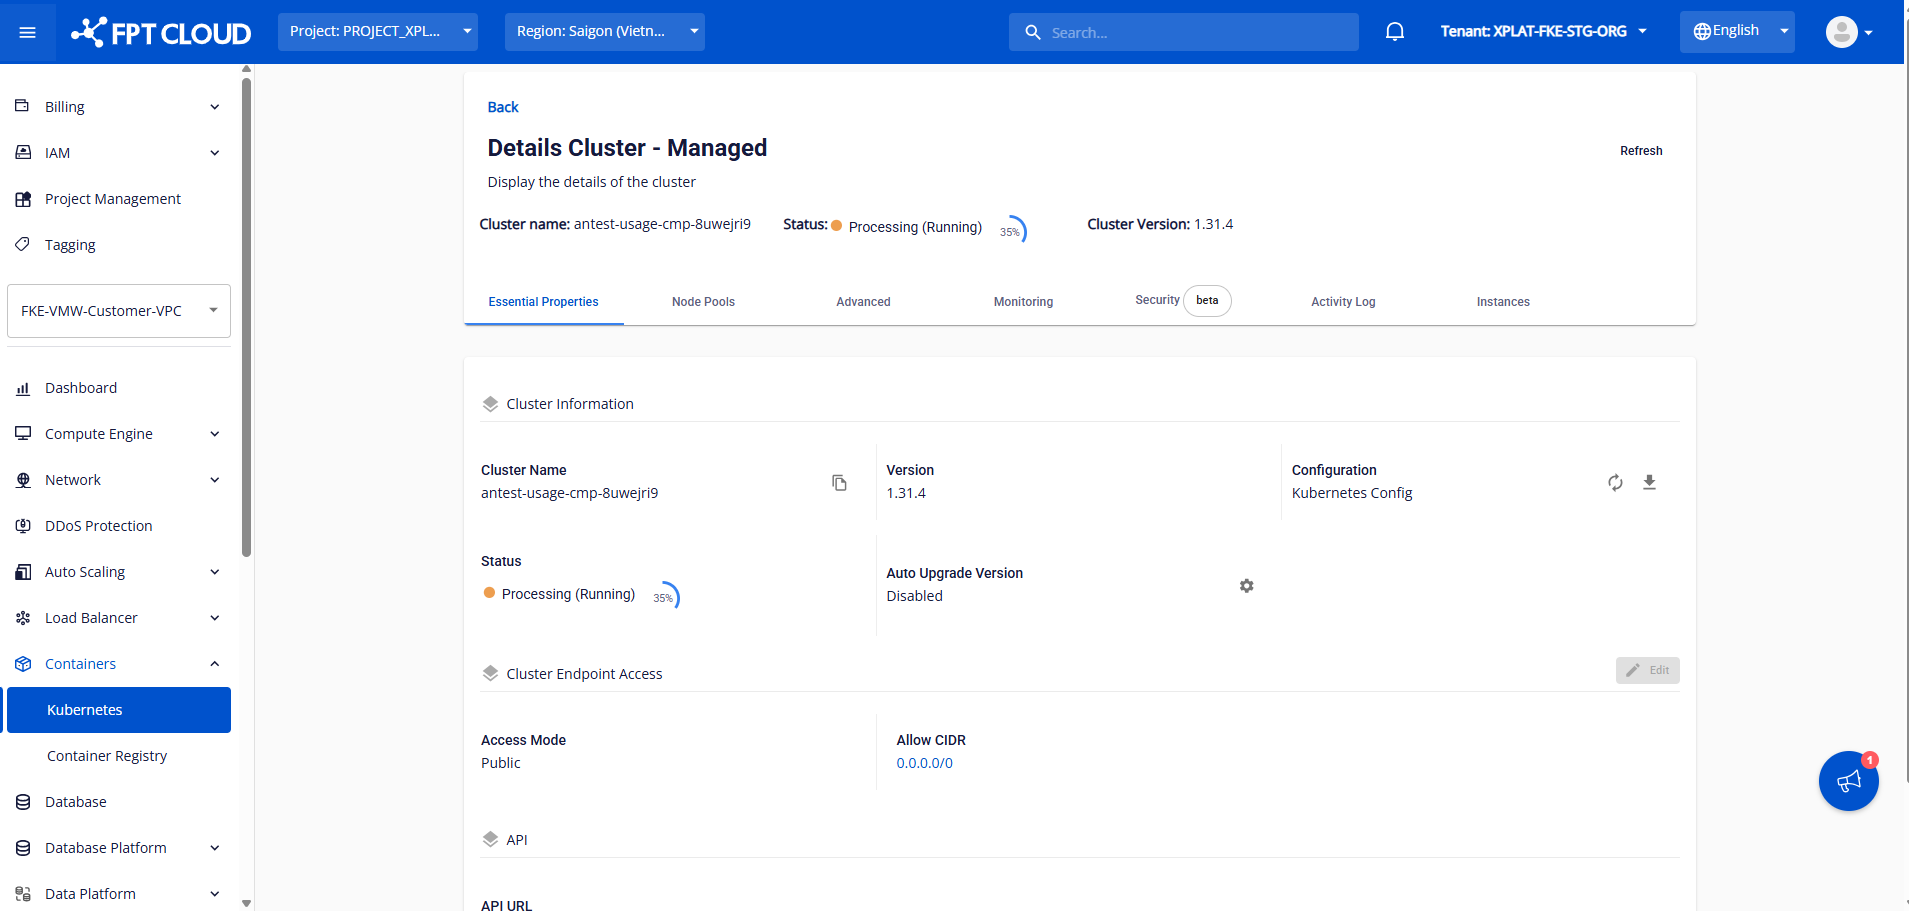The height and width of the screenshot is (911, 1909).
Task: Open Container Registry in the sidebar
Action: tap(107, 756)
